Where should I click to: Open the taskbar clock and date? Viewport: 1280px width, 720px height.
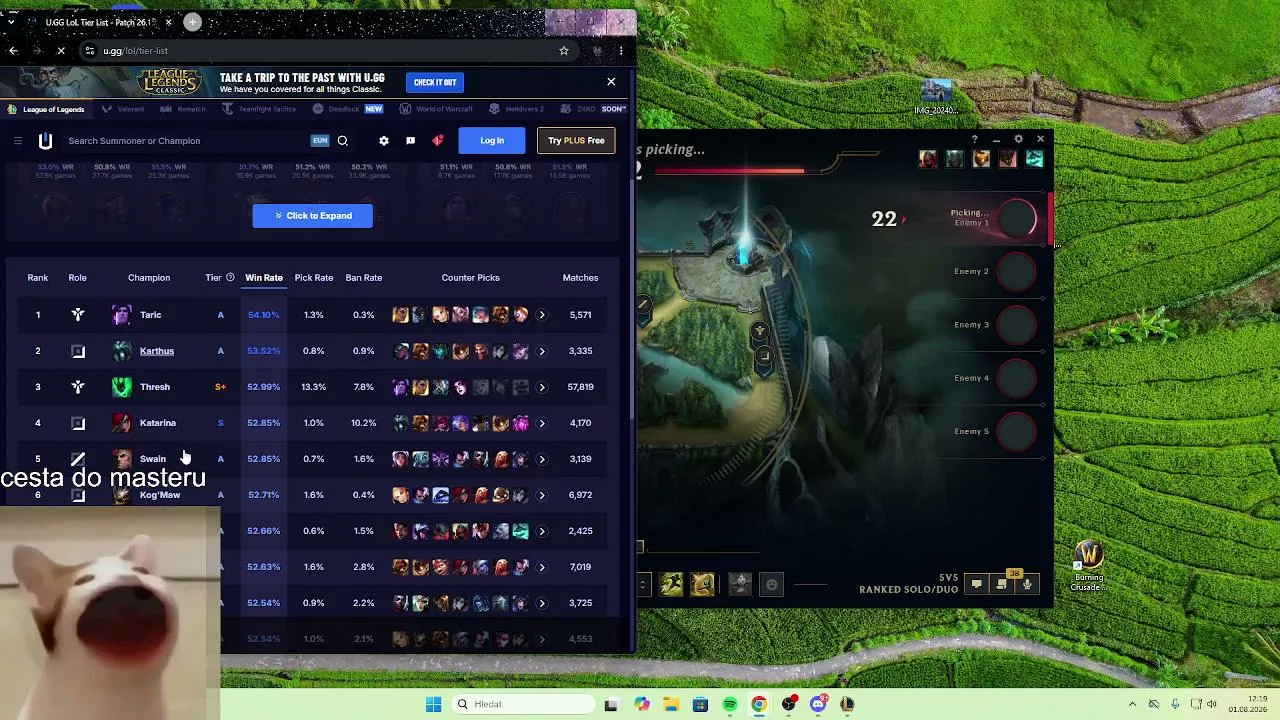[x=1250, y=704]
